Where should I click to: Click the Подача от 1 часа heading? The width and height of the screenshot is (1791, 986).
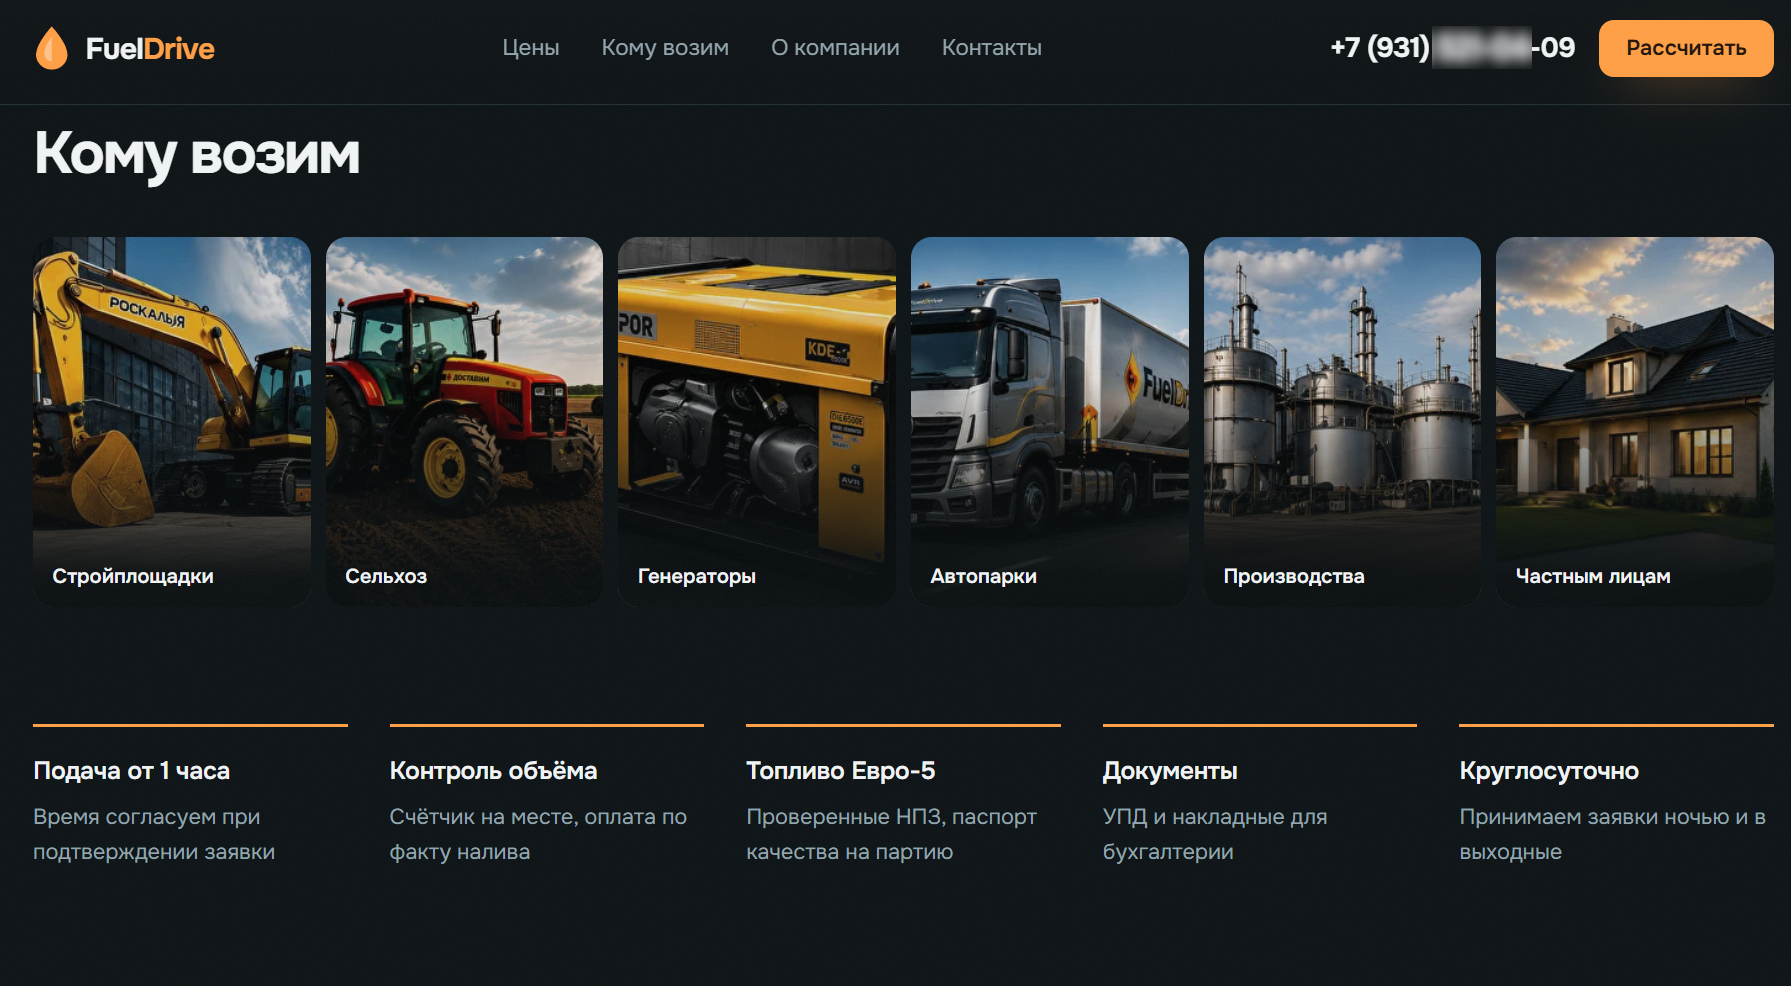click(132, 771)
